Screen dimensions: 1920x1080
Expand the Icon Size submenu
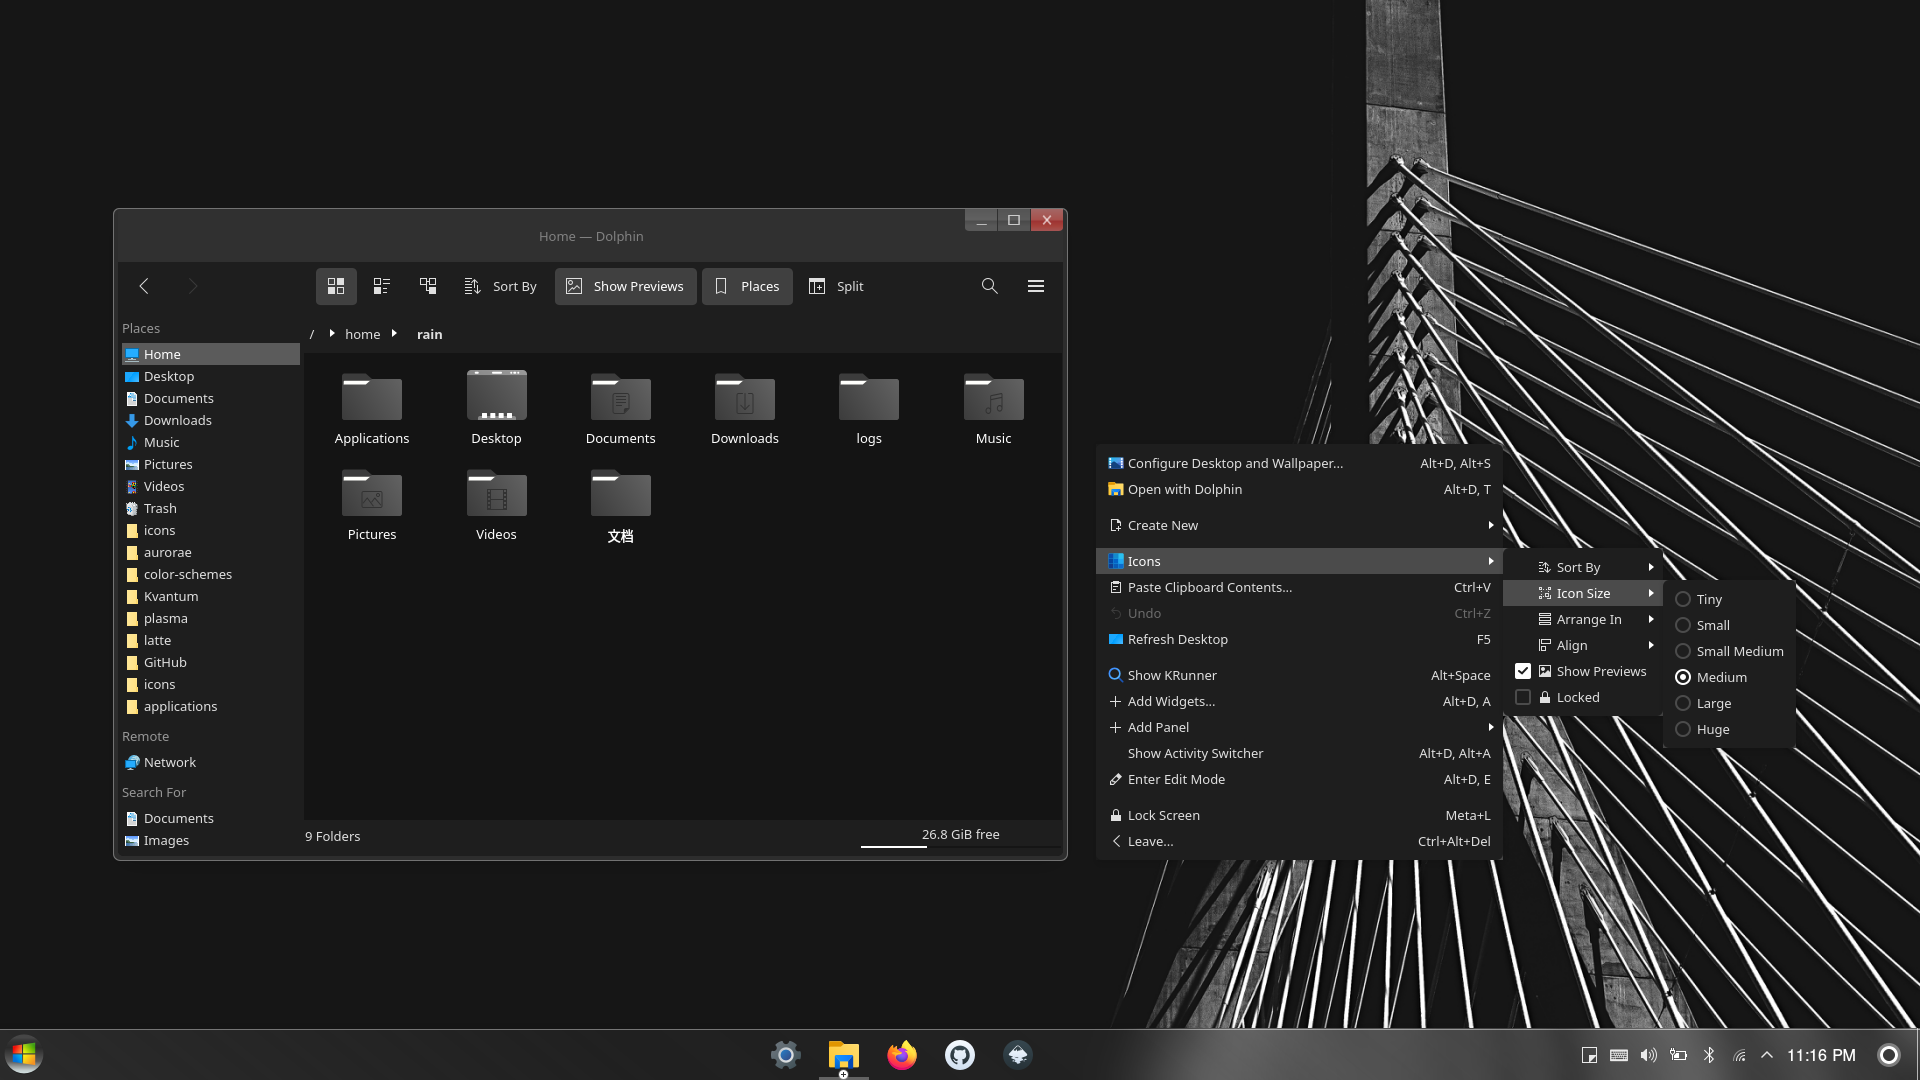(1583, 593)
